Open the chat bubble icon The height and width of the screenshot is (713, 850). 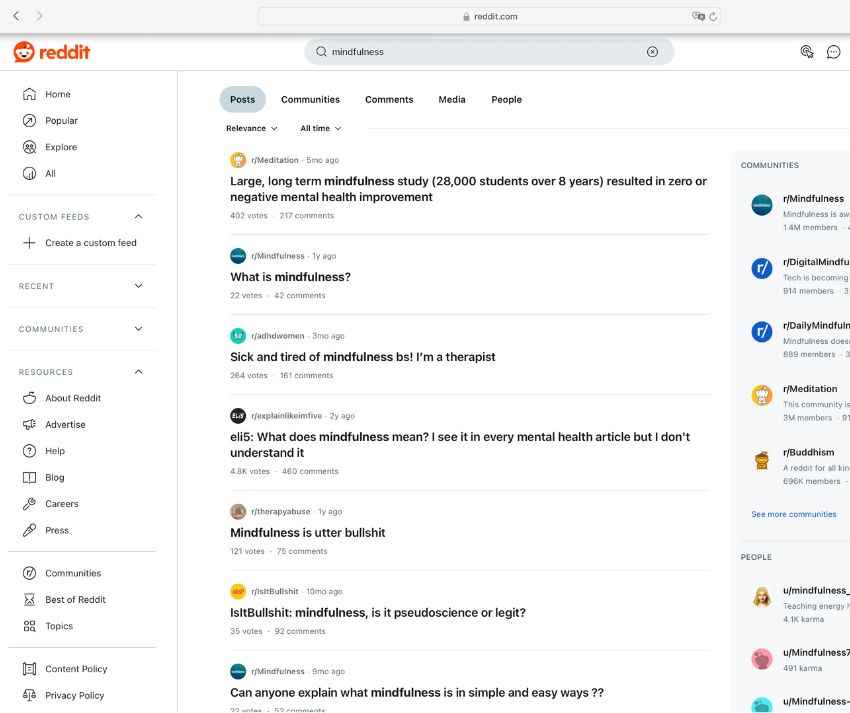pyautogui.click(x=833, y=52)
